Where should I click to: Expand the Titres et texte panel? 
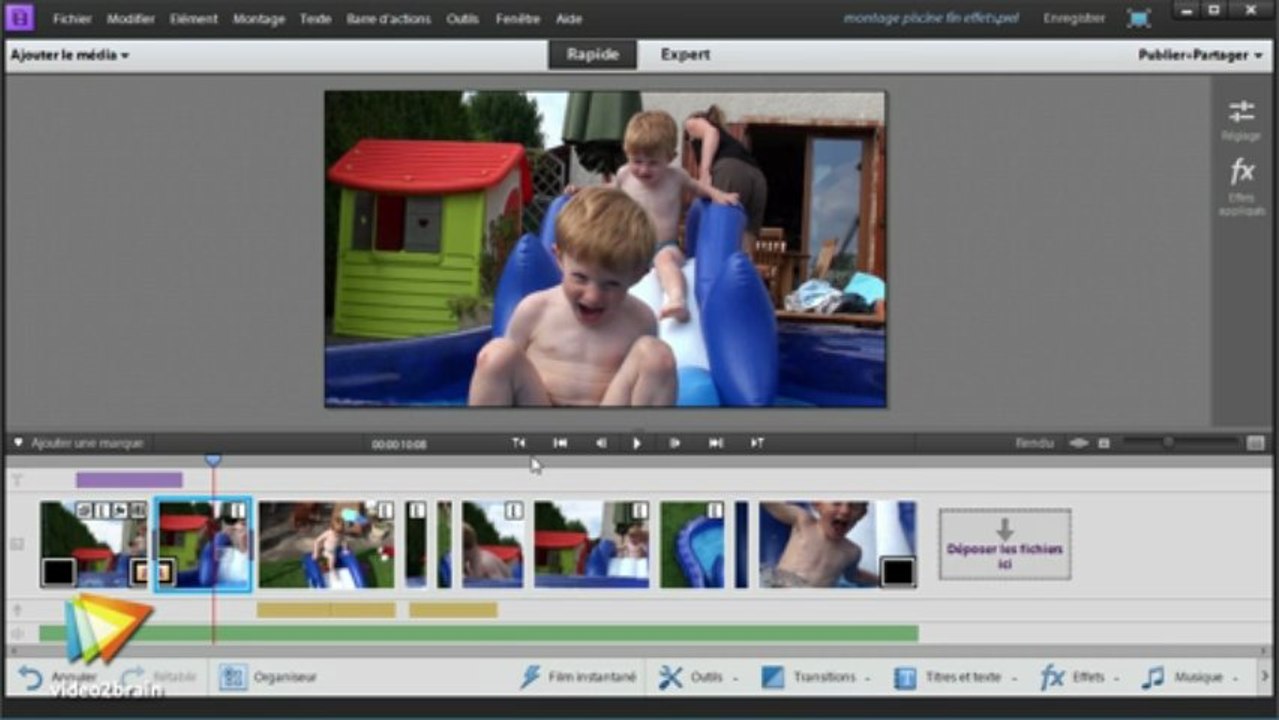954,677
